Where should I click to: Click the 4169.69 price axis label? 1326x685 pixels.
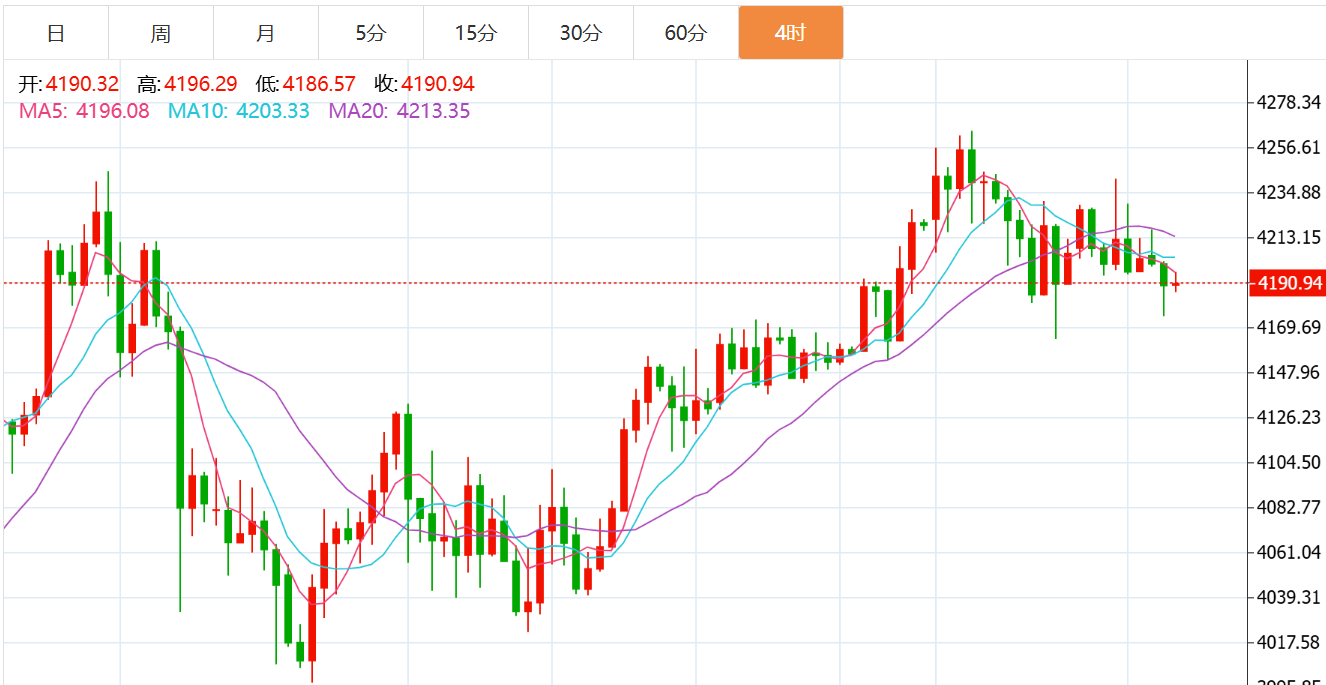click(1290, 327)
